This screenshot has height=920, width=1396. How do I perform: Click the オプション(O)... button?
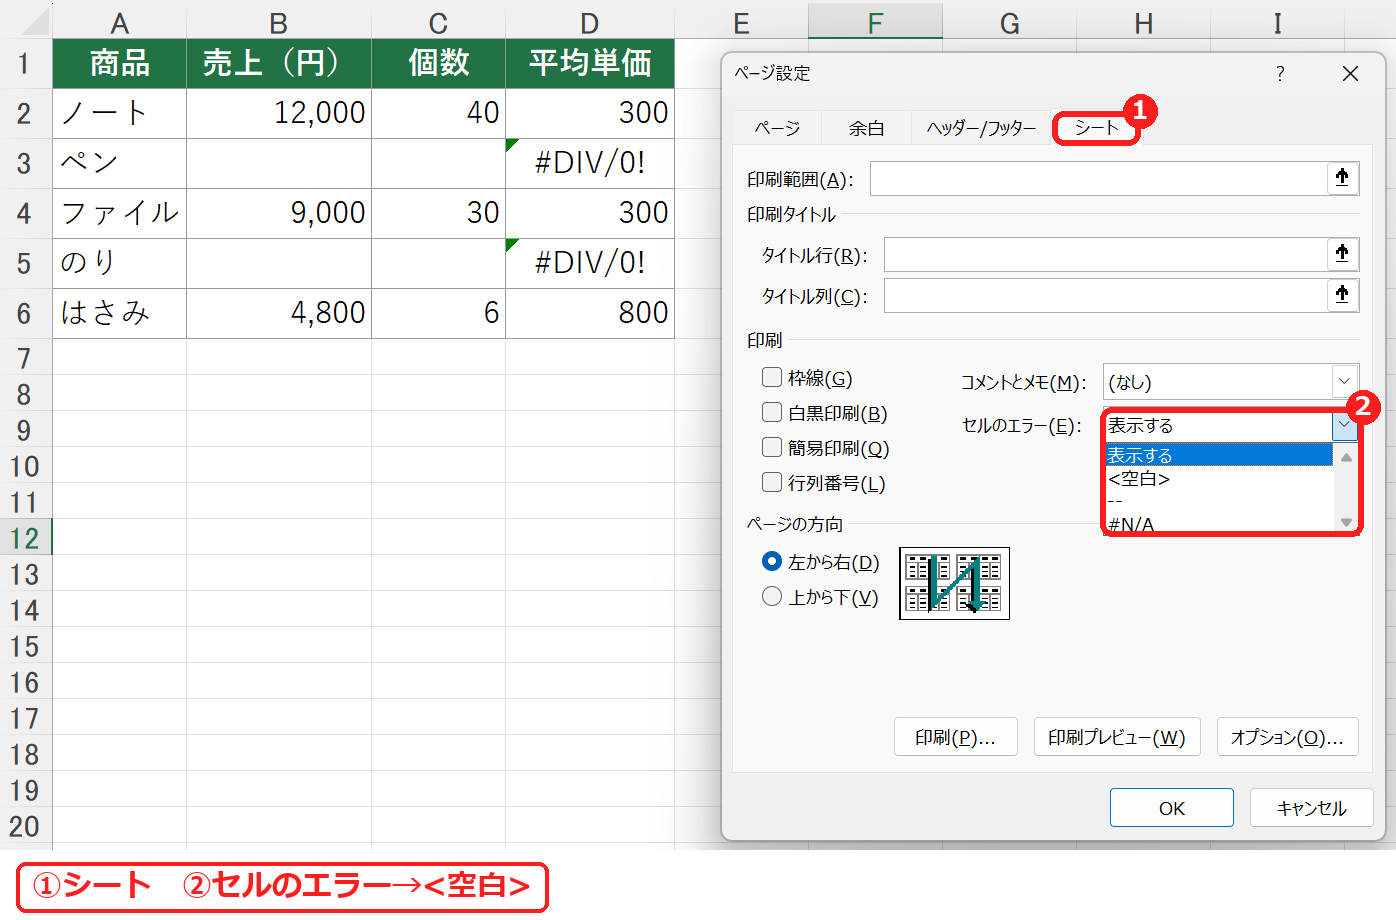click(x=1287, y=737)
